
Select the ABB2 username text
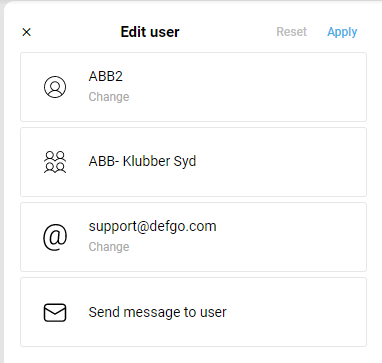(x=106, y=76)
